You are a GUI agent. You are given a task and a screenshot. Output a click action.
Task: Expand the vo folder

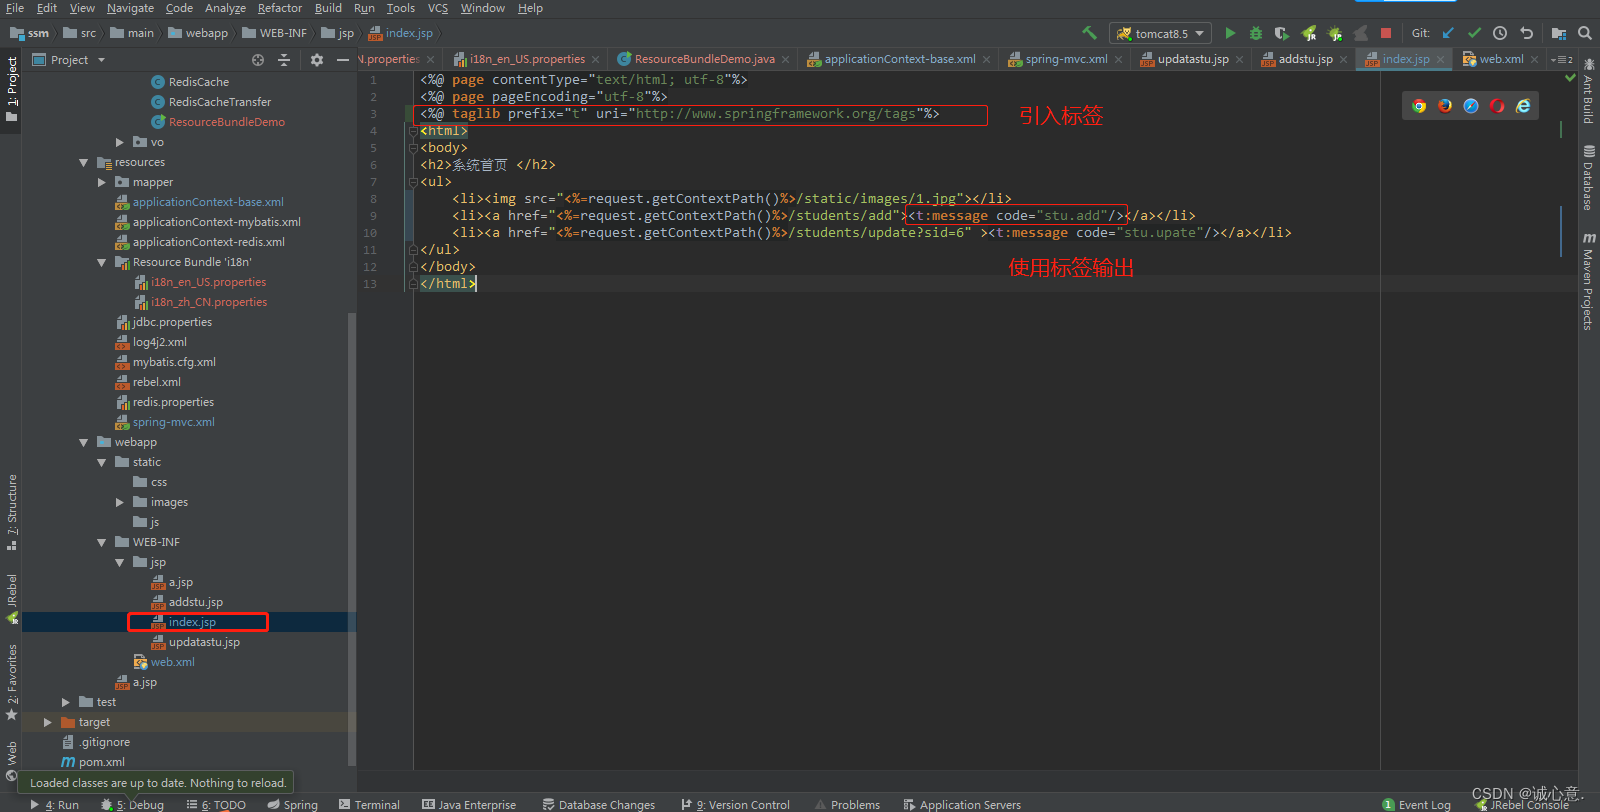click(120, 142)
